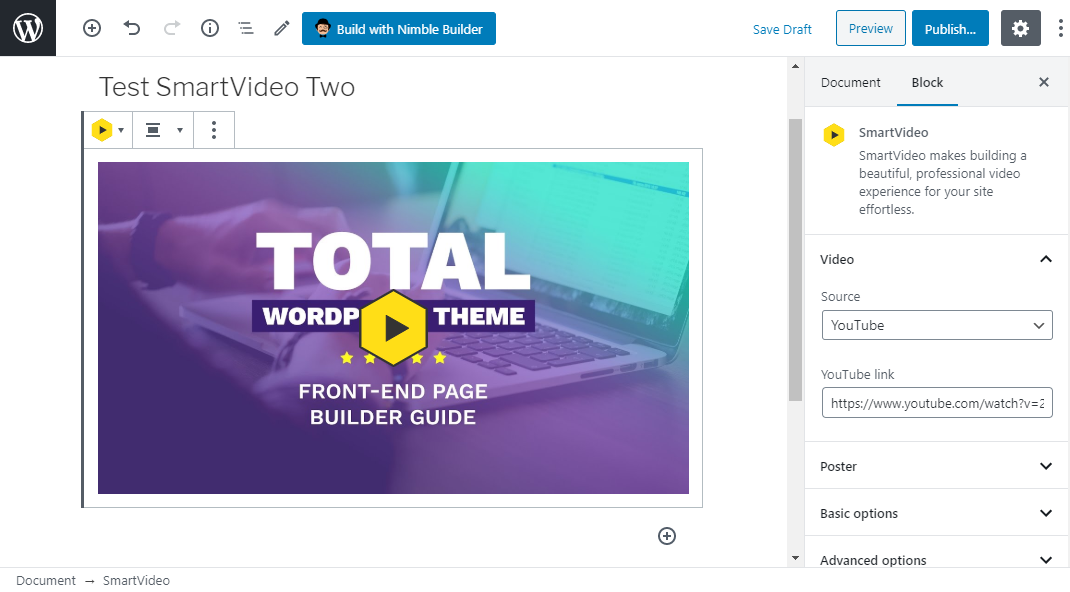
Task: Expand the Advanced options panel
Action: pyautogui.click(x=936, y=560)
